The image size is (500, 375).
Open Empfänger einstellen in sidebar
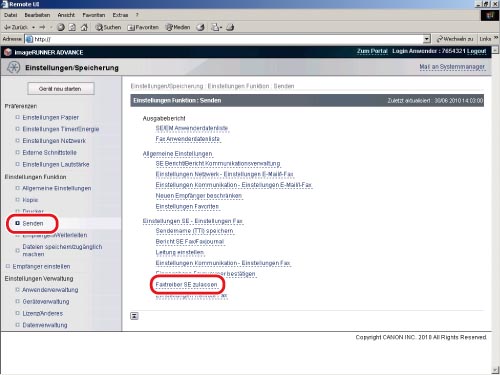[x=41, y=266]
